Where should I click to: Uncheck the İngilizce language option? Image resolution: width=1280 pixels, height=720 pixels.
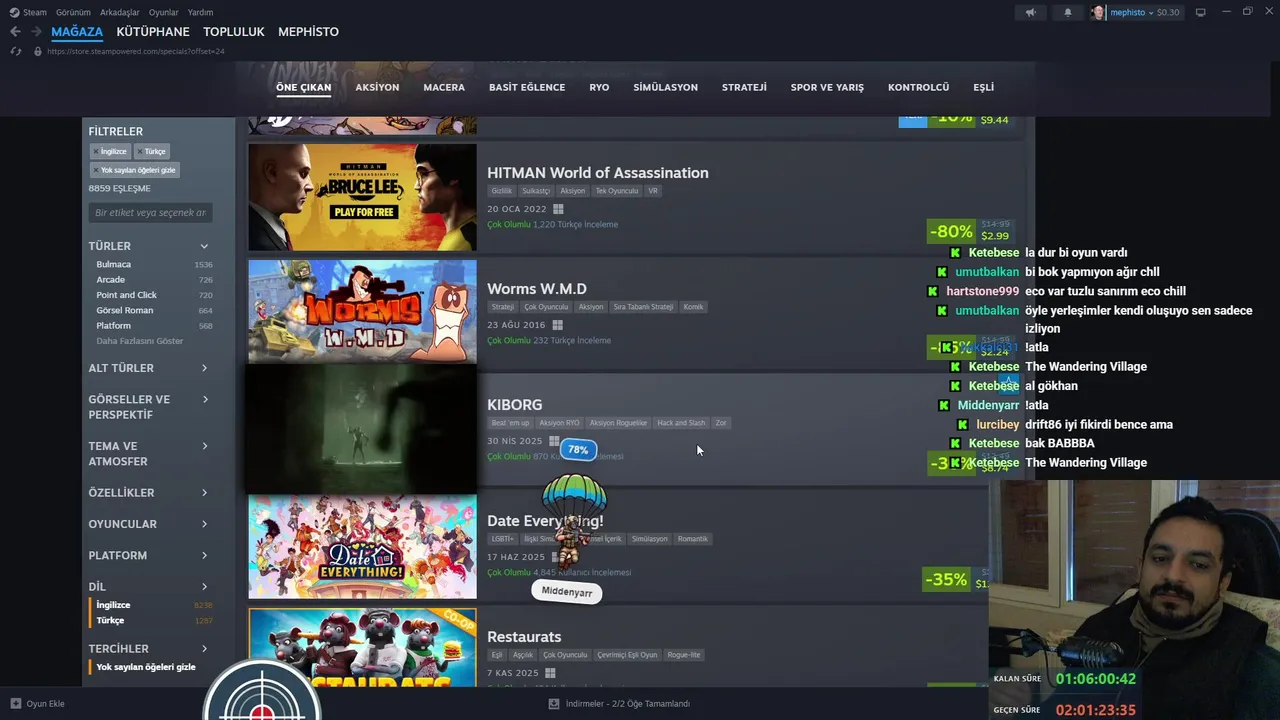pyautogui.click(x=154, y=605)
